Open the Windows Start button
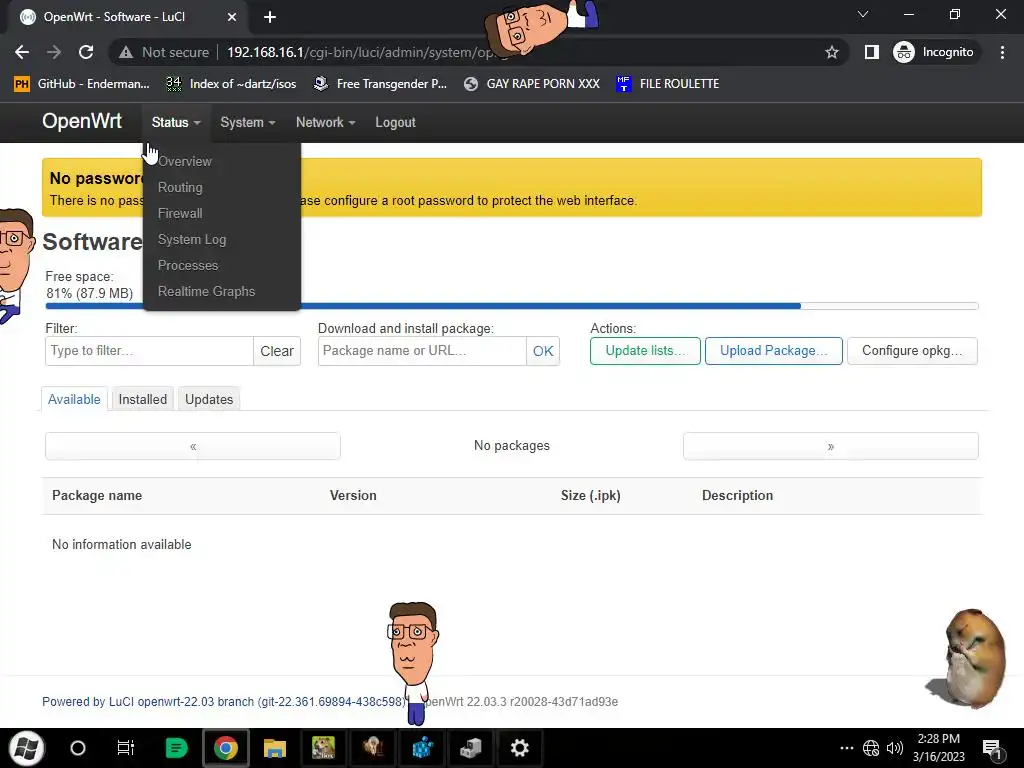The height and width of the screenshot is (768, 1024). [x=26, y=748]
